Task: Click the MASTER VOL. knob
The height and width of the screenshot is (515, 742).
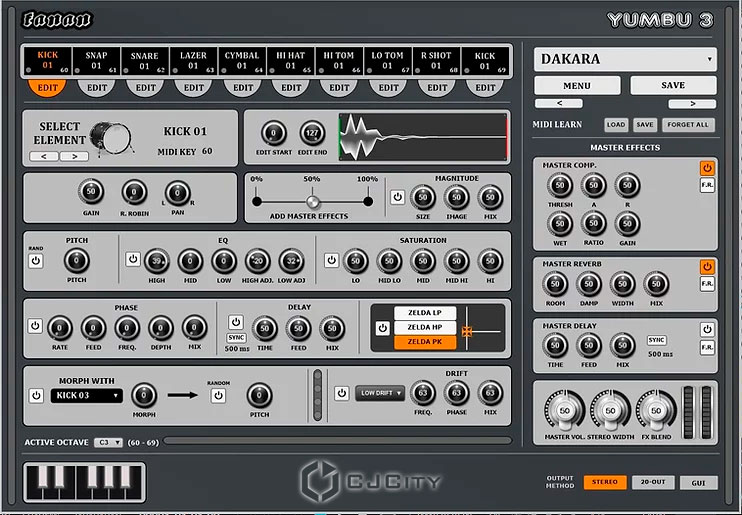Action: coord(565,411)
